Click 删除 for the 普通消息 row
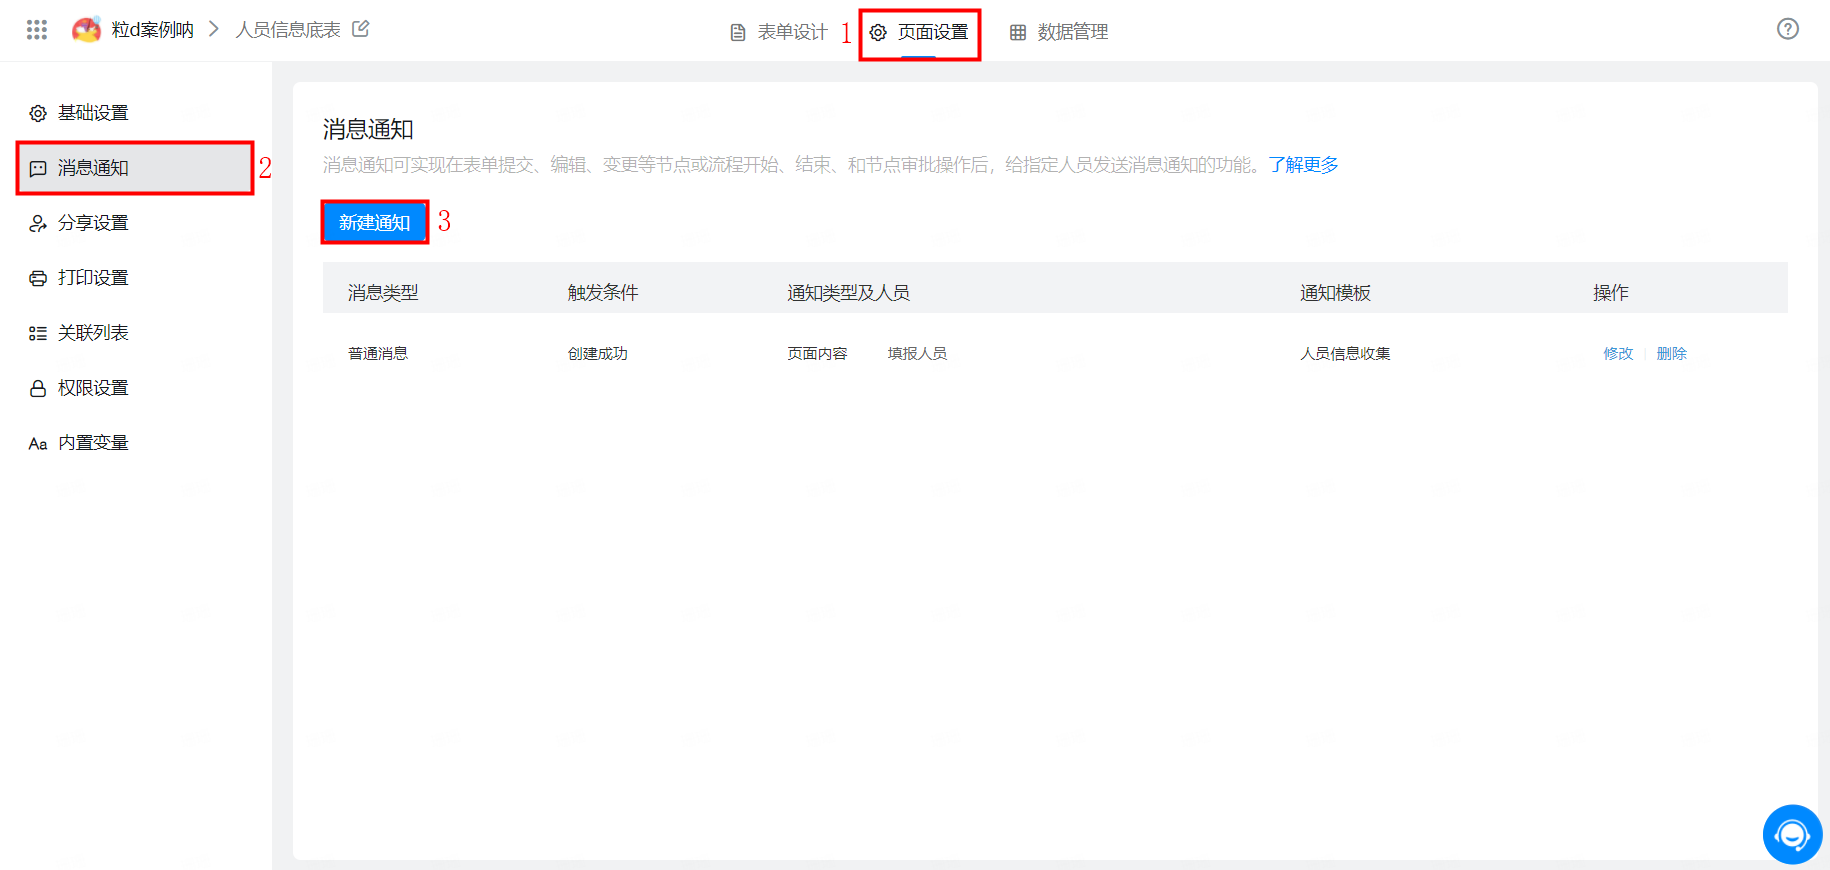This screenshot has height=870, width=1830. point(1672,353)
